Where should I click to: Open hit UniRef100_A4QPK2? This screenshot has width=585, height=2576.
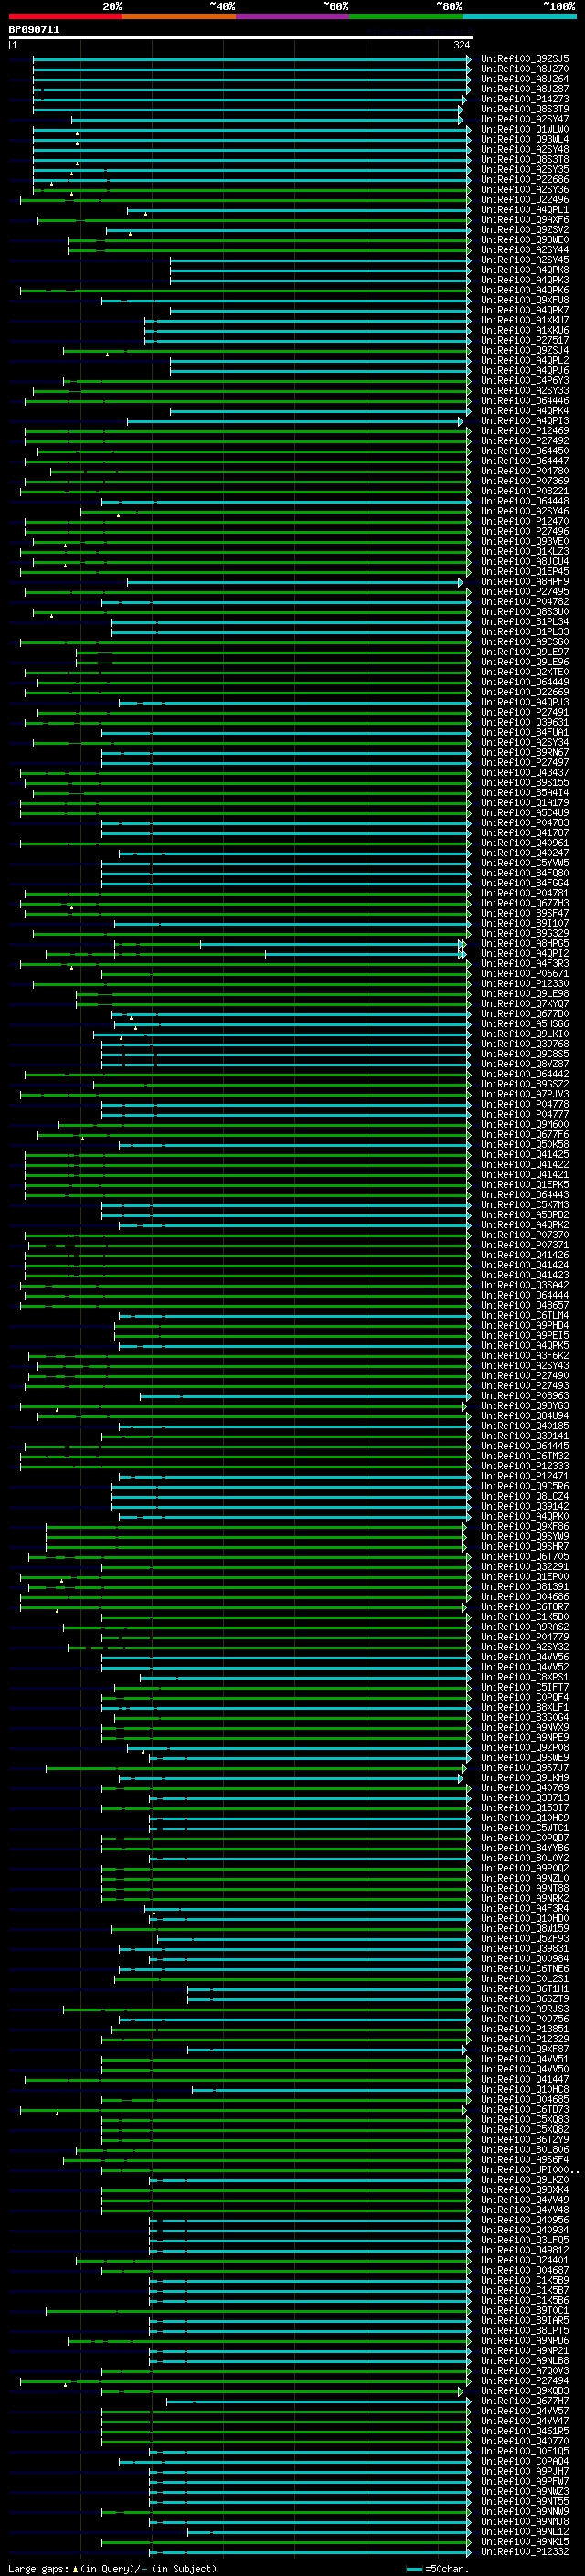tap(525, 1225)
